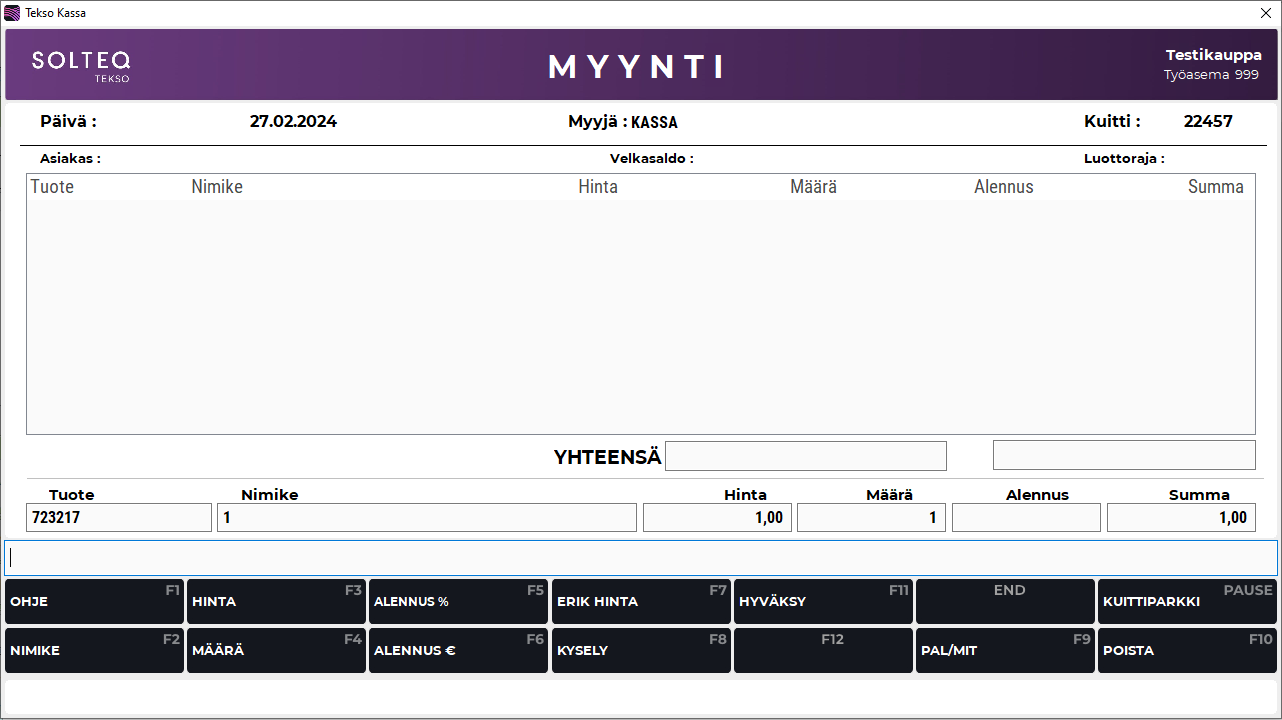Open KUITTIPARKKI receipt parking
The width and height of the screenshot is (1282, 720).
click(x=1186, y=602)
